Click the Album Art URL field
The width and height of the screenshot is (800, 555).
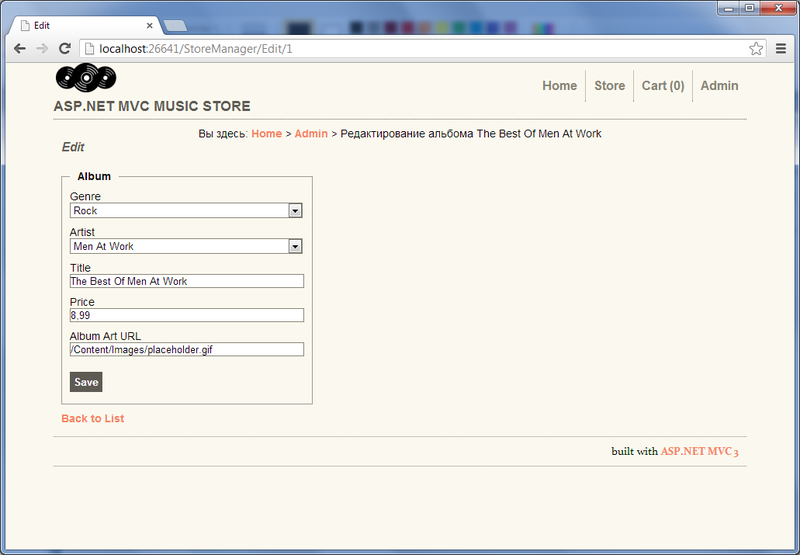pos(187,349)
